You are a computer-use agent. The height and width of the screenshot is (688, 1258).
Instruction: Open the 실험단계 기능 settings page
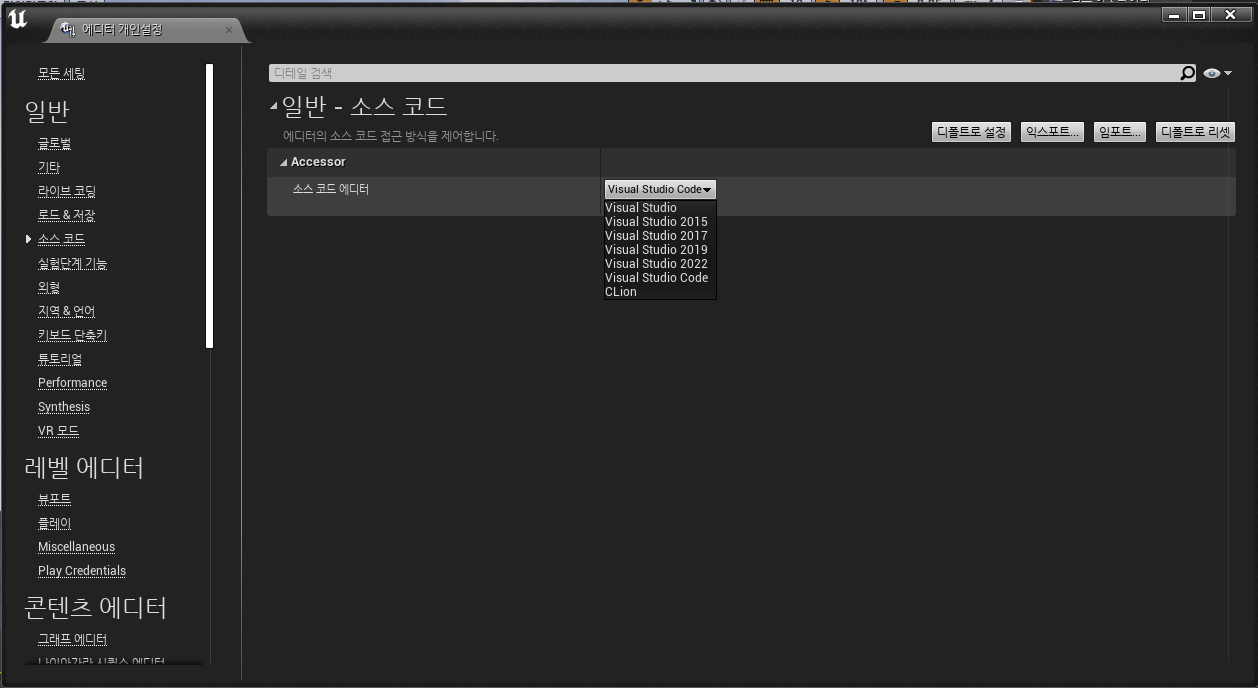coord(73,263)
